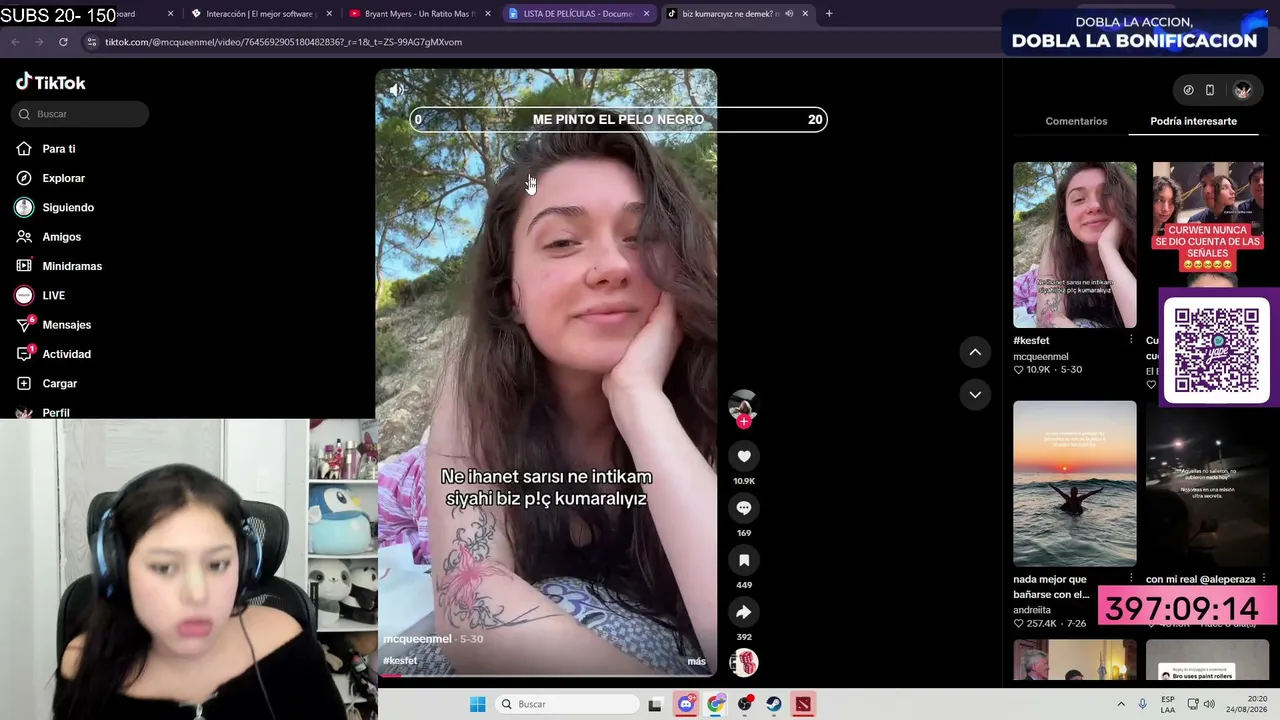Click the Windows taskbar Buscar box
This screenshot has height=720, width=1280.
(x=568, y=704)
